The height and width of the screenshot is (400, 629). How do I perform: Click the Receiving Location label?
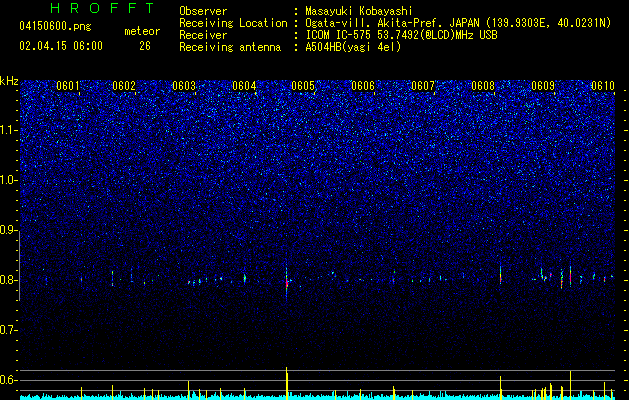point(233,23)
